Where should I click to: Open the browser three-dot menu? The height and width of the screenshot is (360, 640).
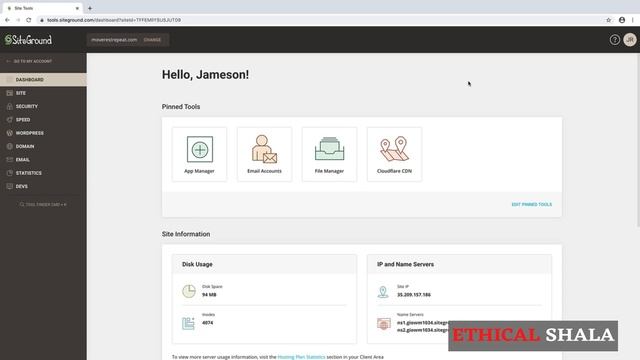(x=633, y=20)
